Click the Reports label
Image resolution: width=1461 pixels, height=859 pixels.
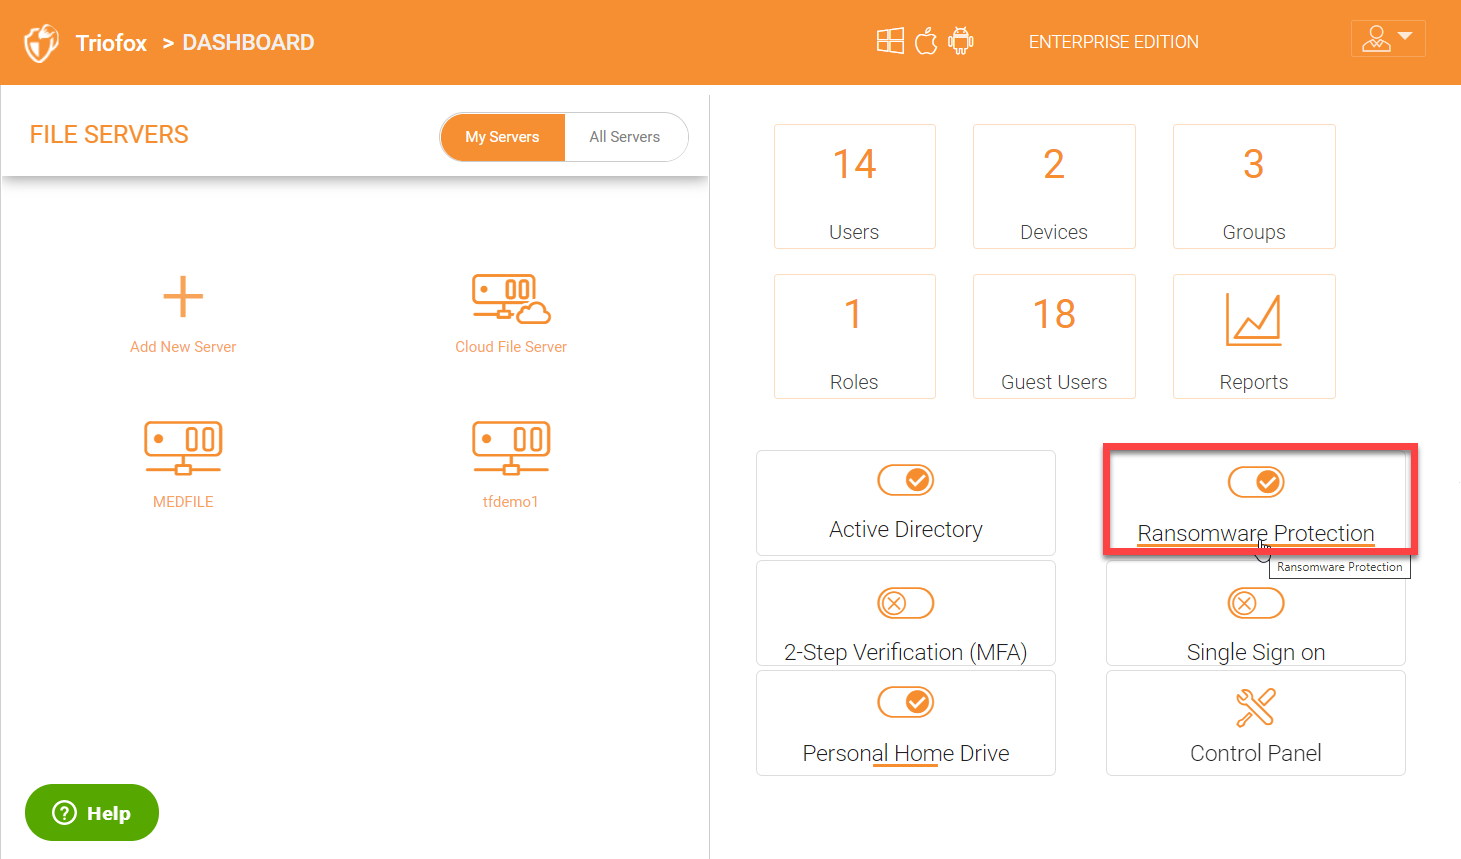1254,382
